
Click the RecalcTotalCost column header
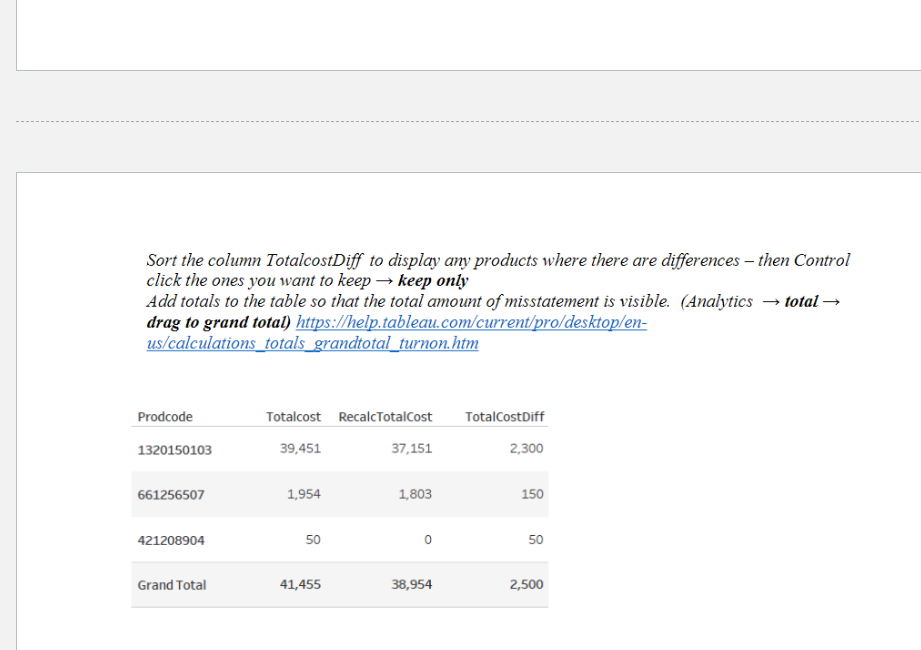[385, 417]
